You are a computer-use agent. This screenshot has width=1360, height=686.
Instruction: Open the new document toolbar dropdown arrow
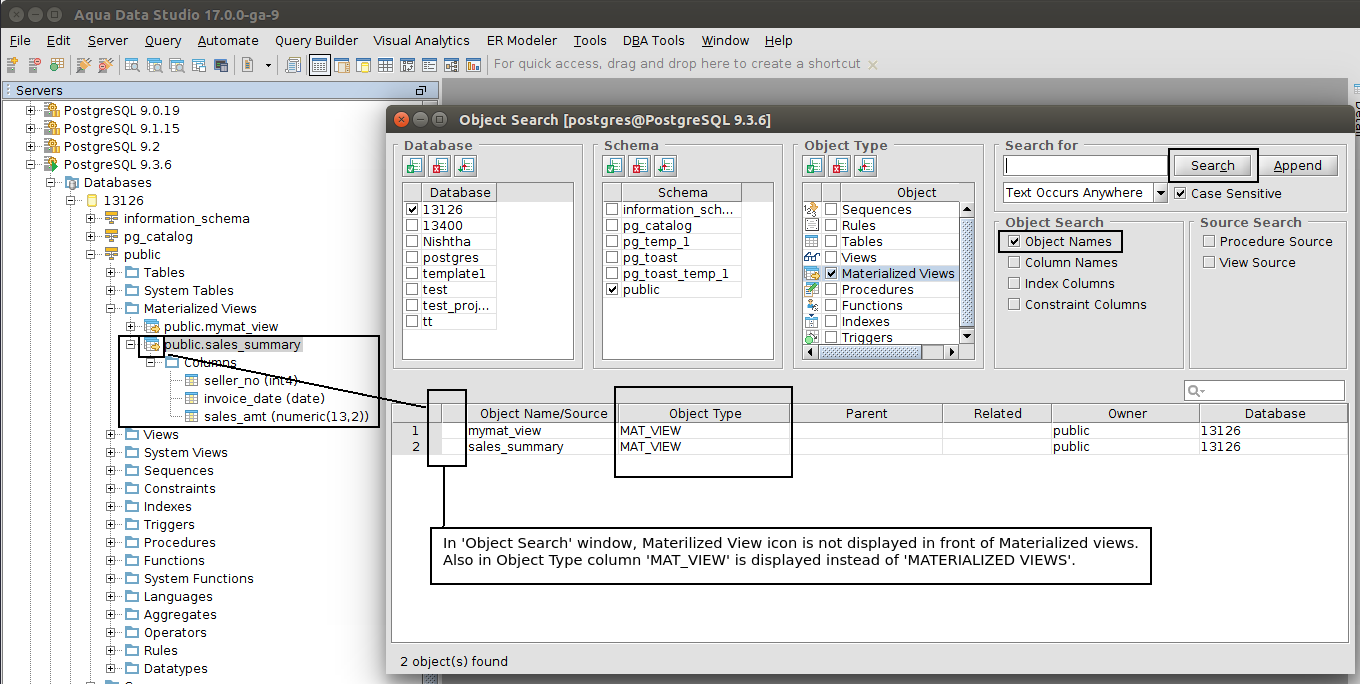268,65
